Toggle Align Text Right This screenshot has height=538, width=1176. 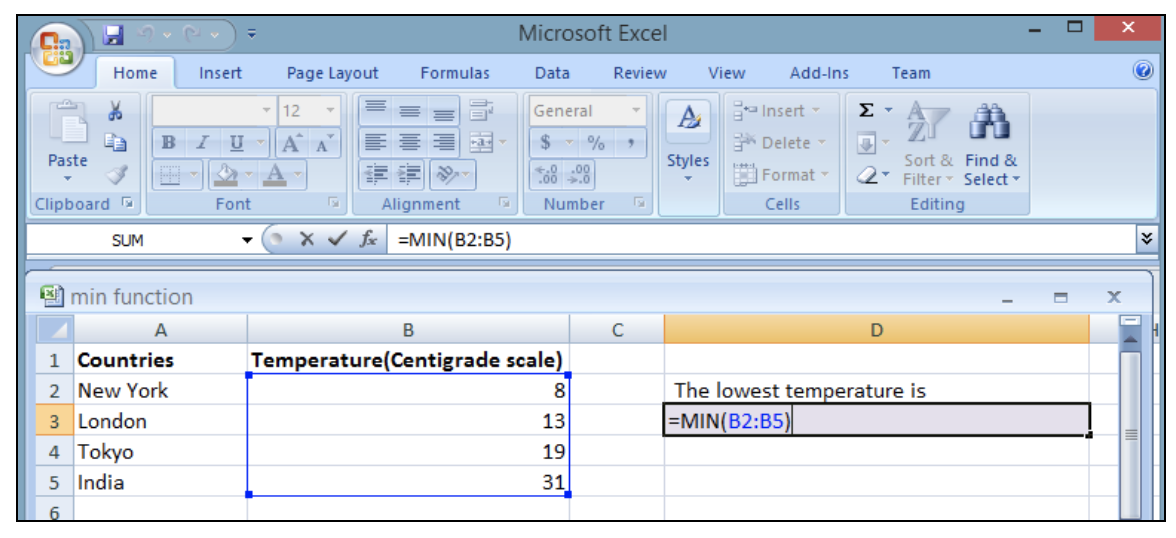coord(444,142)
